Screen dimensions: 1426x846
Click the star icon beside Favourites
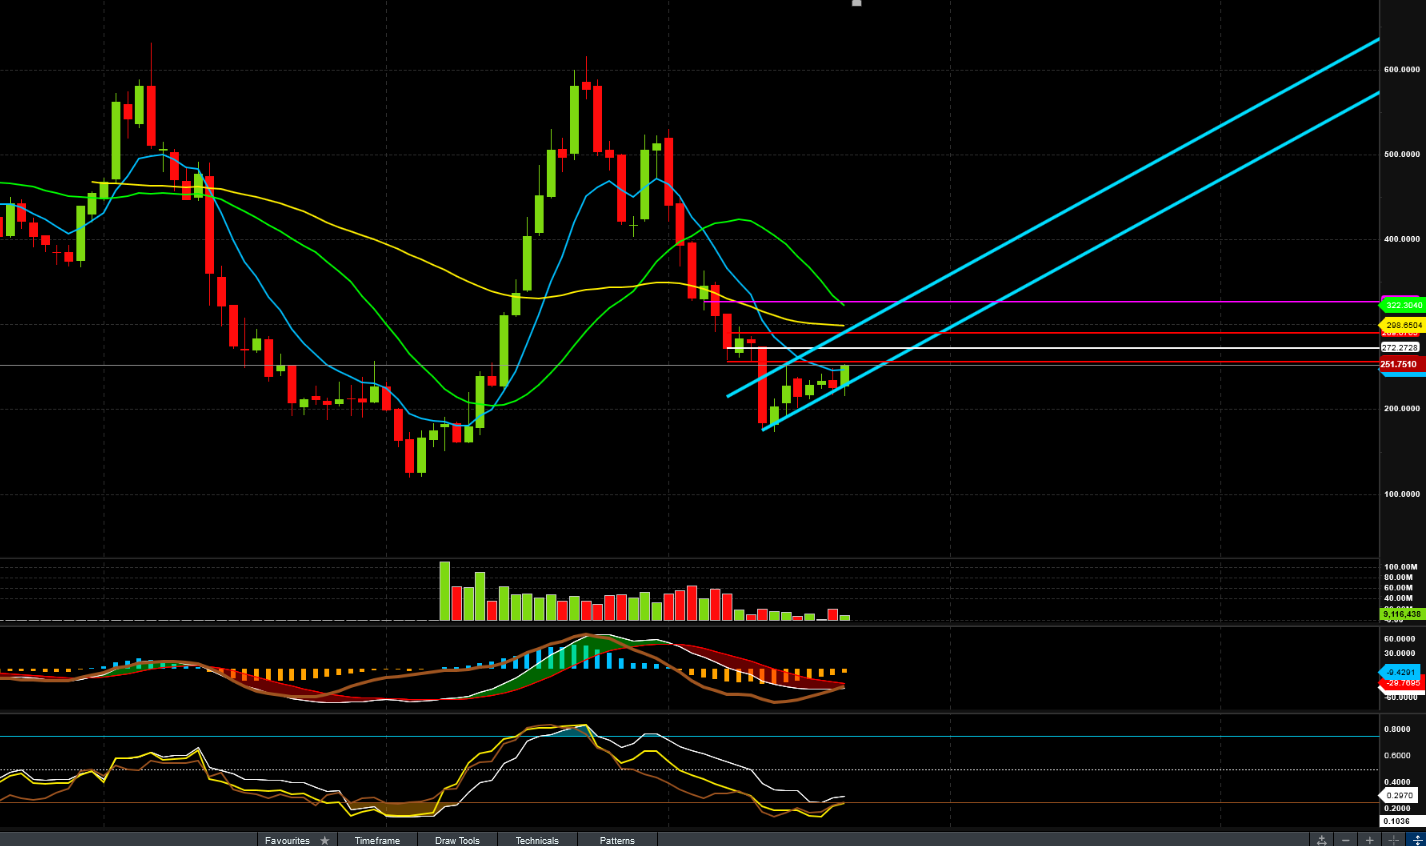coord(325,840)
